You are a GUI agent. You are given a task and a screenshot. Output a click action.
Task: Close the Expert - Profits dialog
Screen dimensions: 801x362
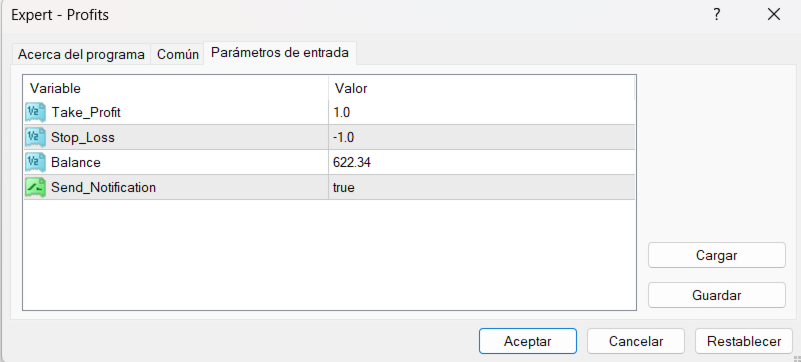click(x=774, y=15)
